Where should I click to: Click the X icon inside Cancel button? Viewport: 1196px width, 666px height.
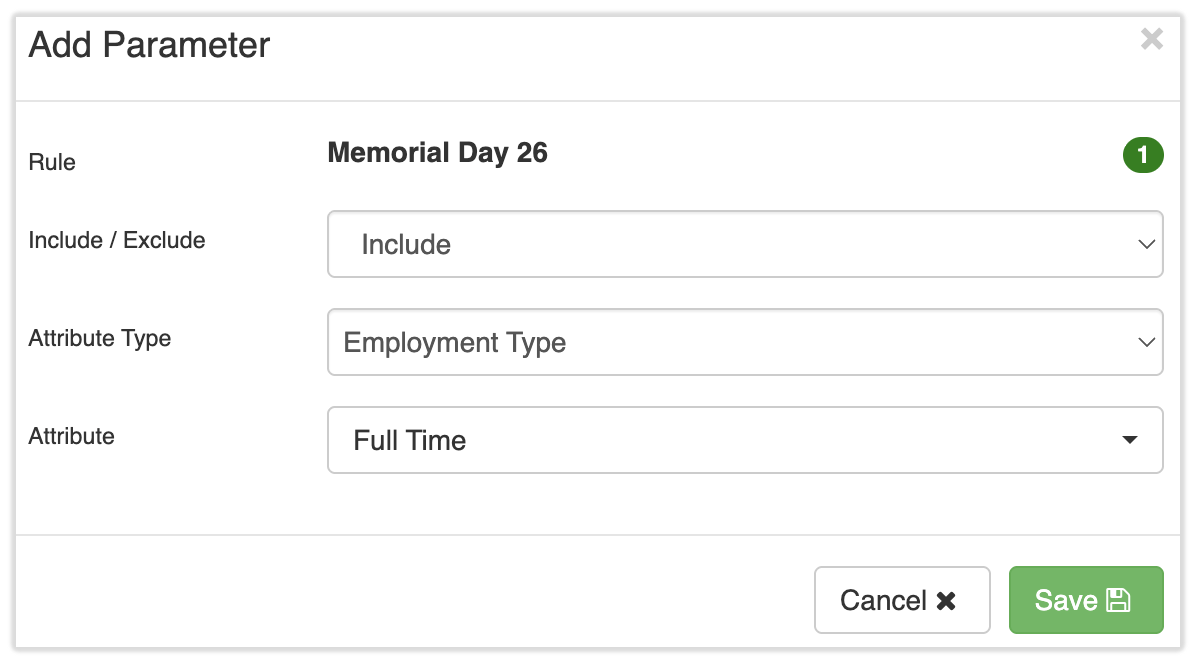[946, 601]
